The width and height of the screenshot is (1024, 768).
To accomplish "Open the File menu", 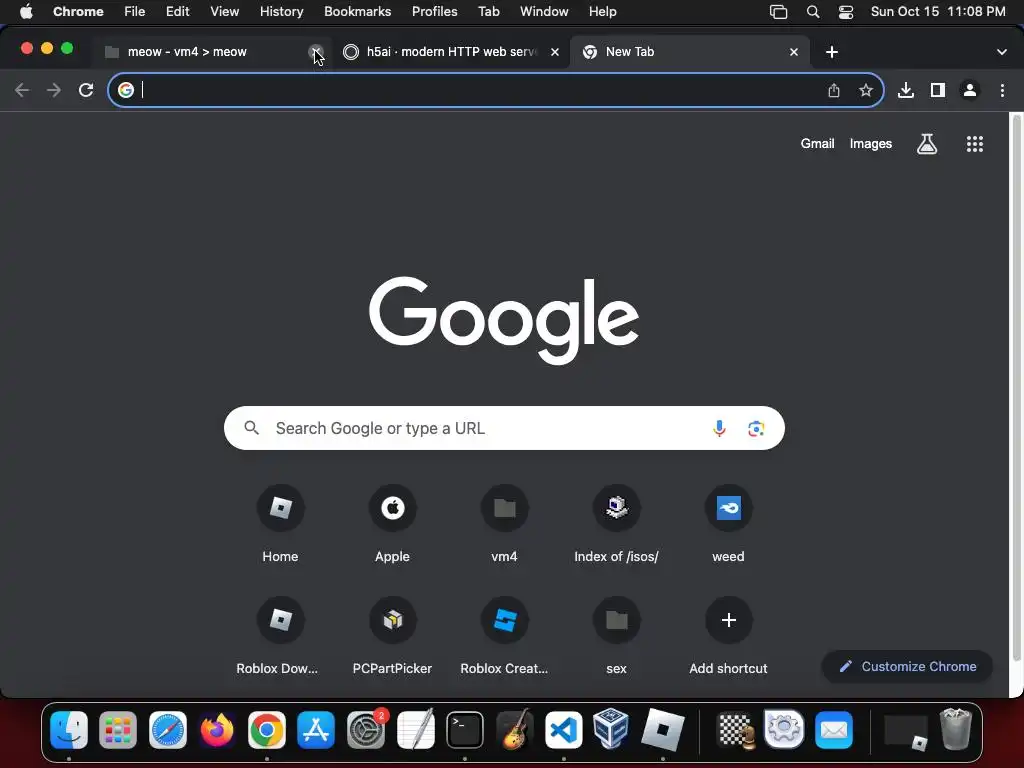I will point(135,12).
